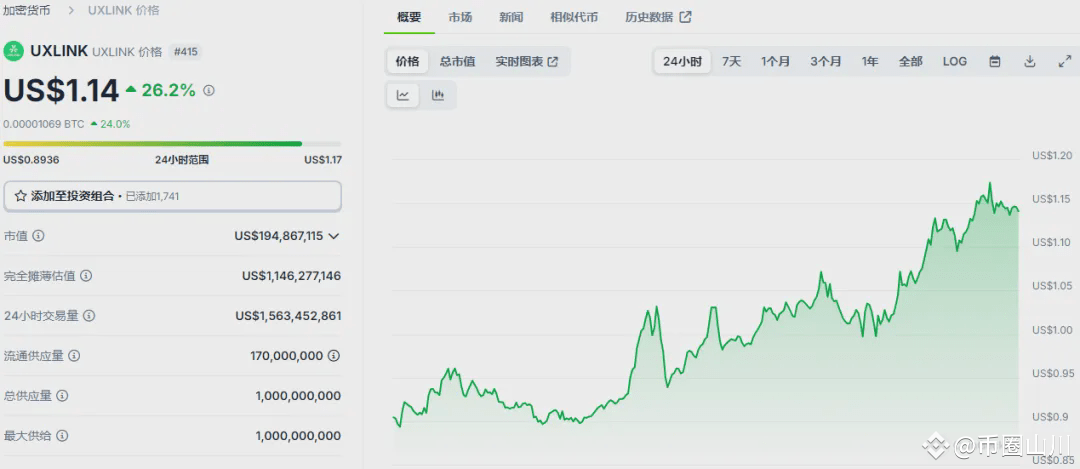Select 全部 time range
This screenshot has height=469, width=1080.
[911, 61]
